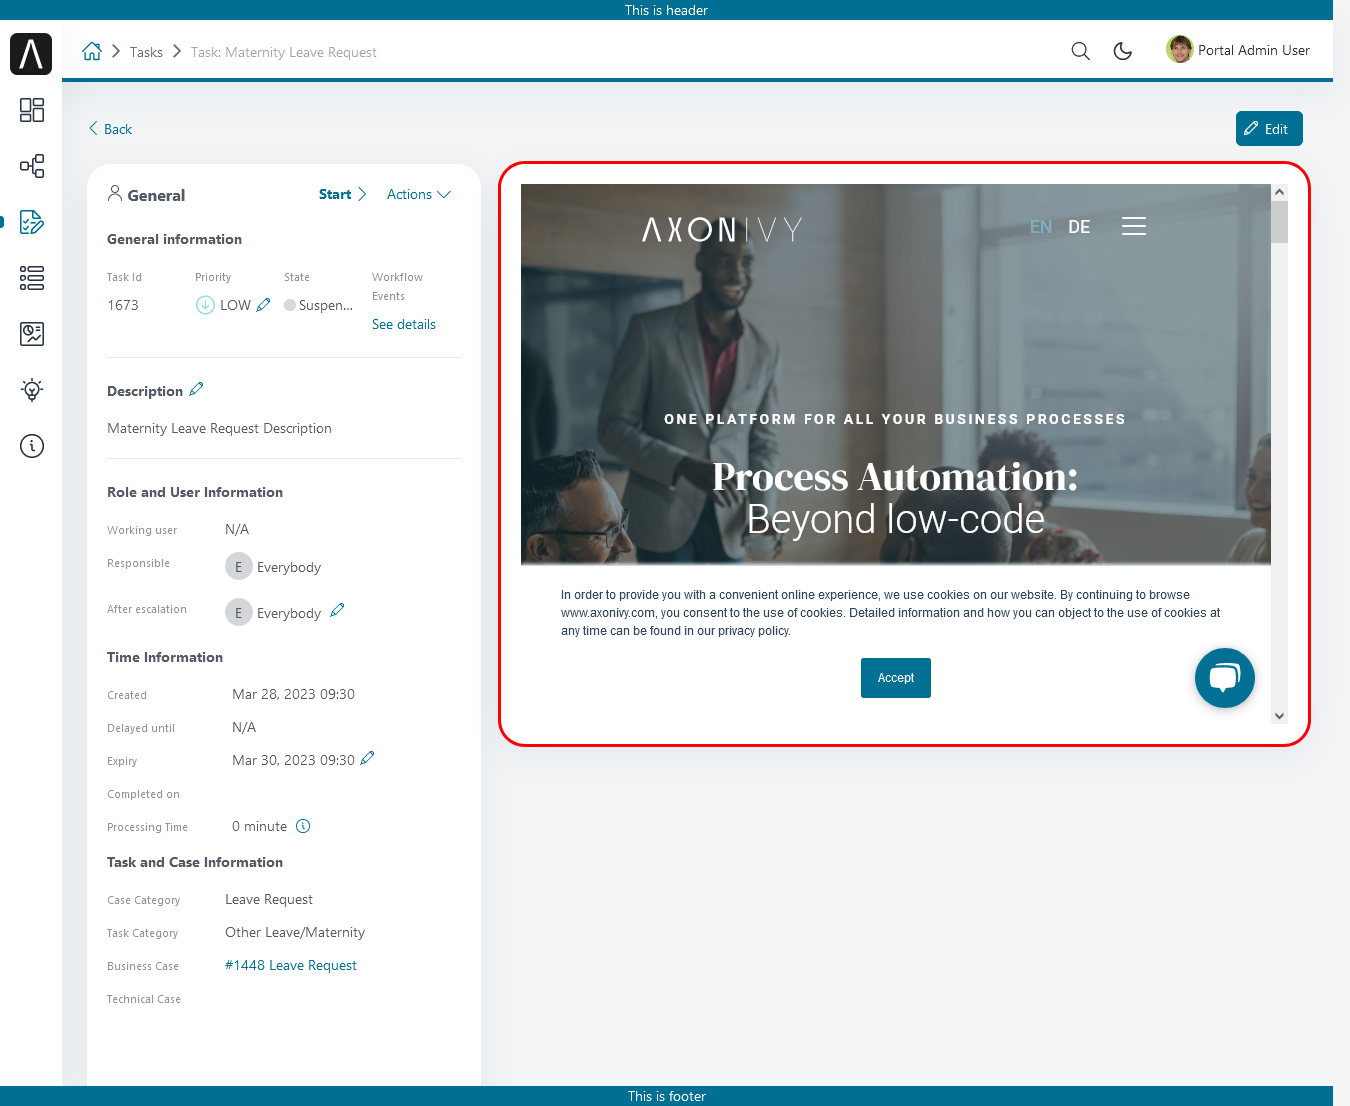Click the Tasks breadcrumb
This screenshot has height=1106, width=1350.
[146, 52]
